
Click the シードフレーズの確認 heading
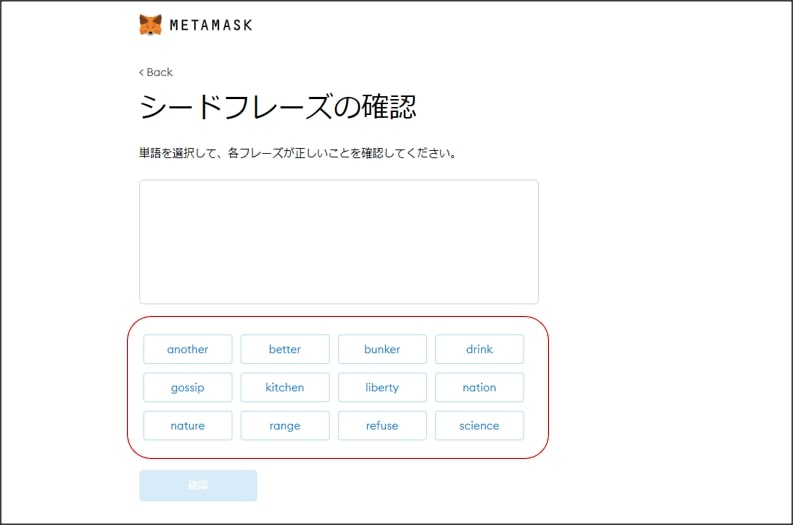click(x=277, y=107)
